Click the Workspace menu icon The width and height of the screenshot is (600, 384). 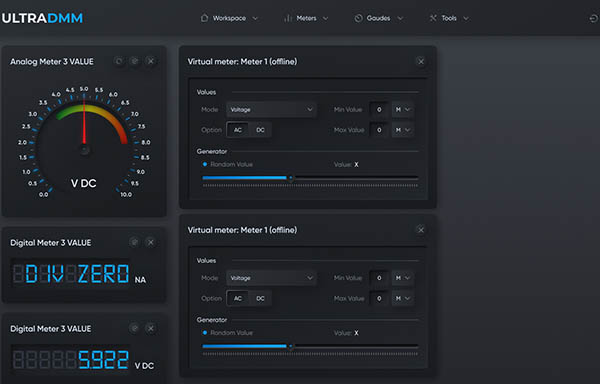click(x=204, y=18)
